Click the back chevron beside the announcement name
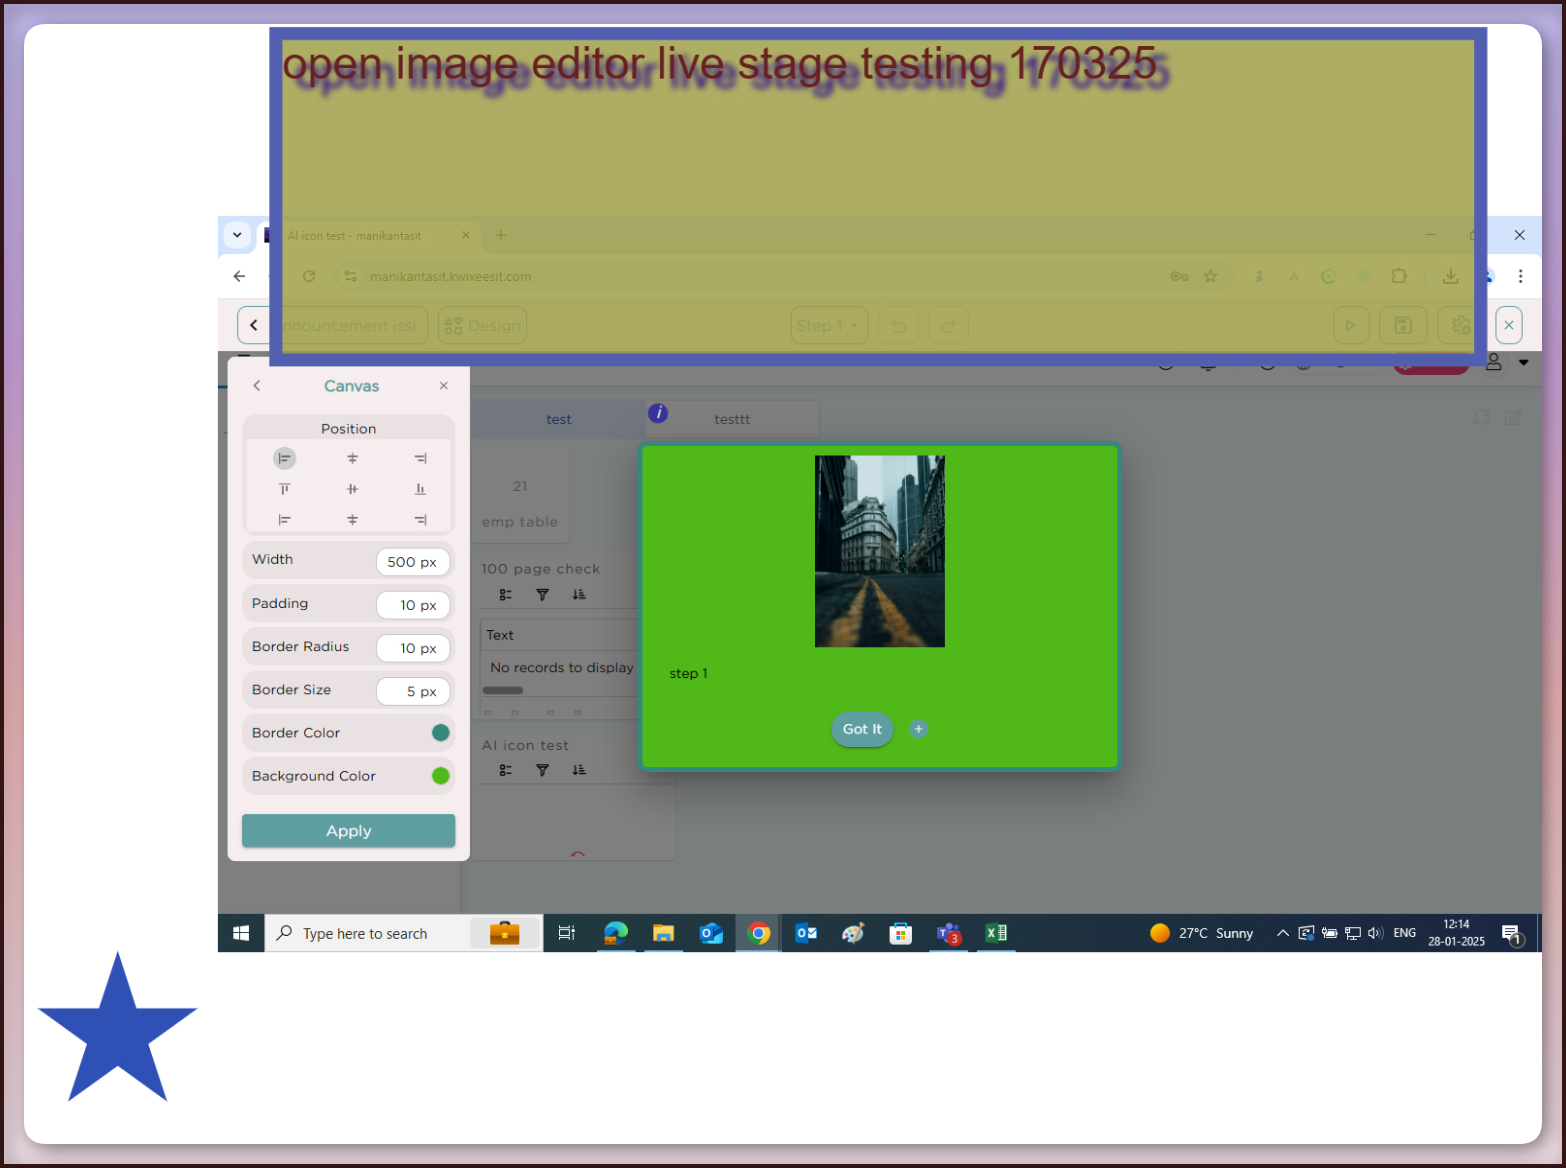This screenshot has height=1168, width=1566. [x=254, y=325]
